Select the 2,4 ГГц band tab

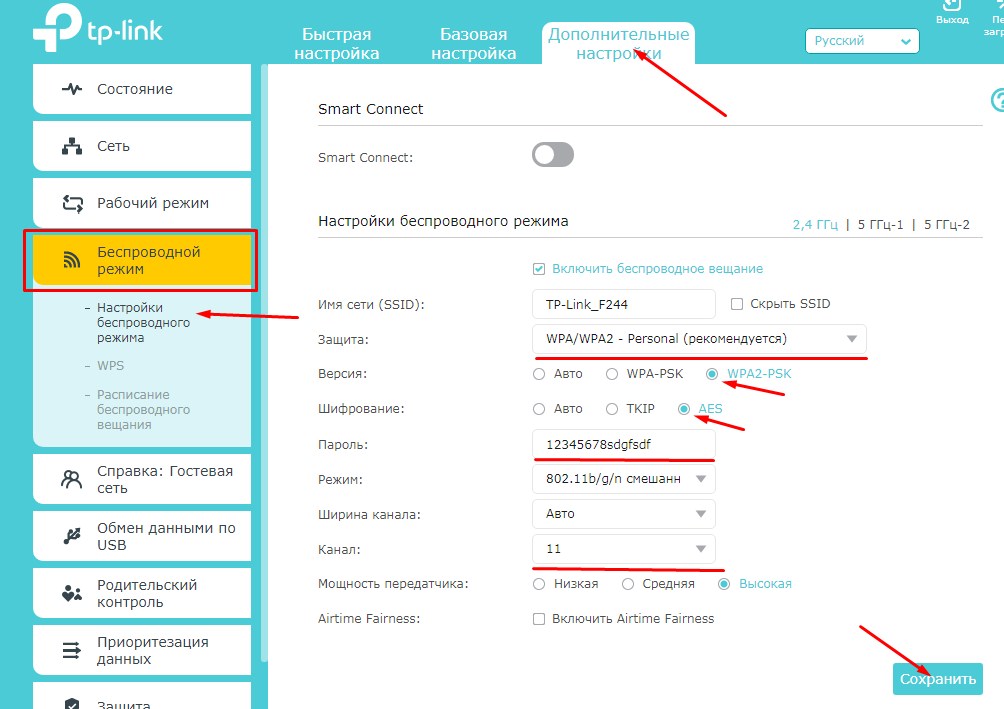(815, 225)
